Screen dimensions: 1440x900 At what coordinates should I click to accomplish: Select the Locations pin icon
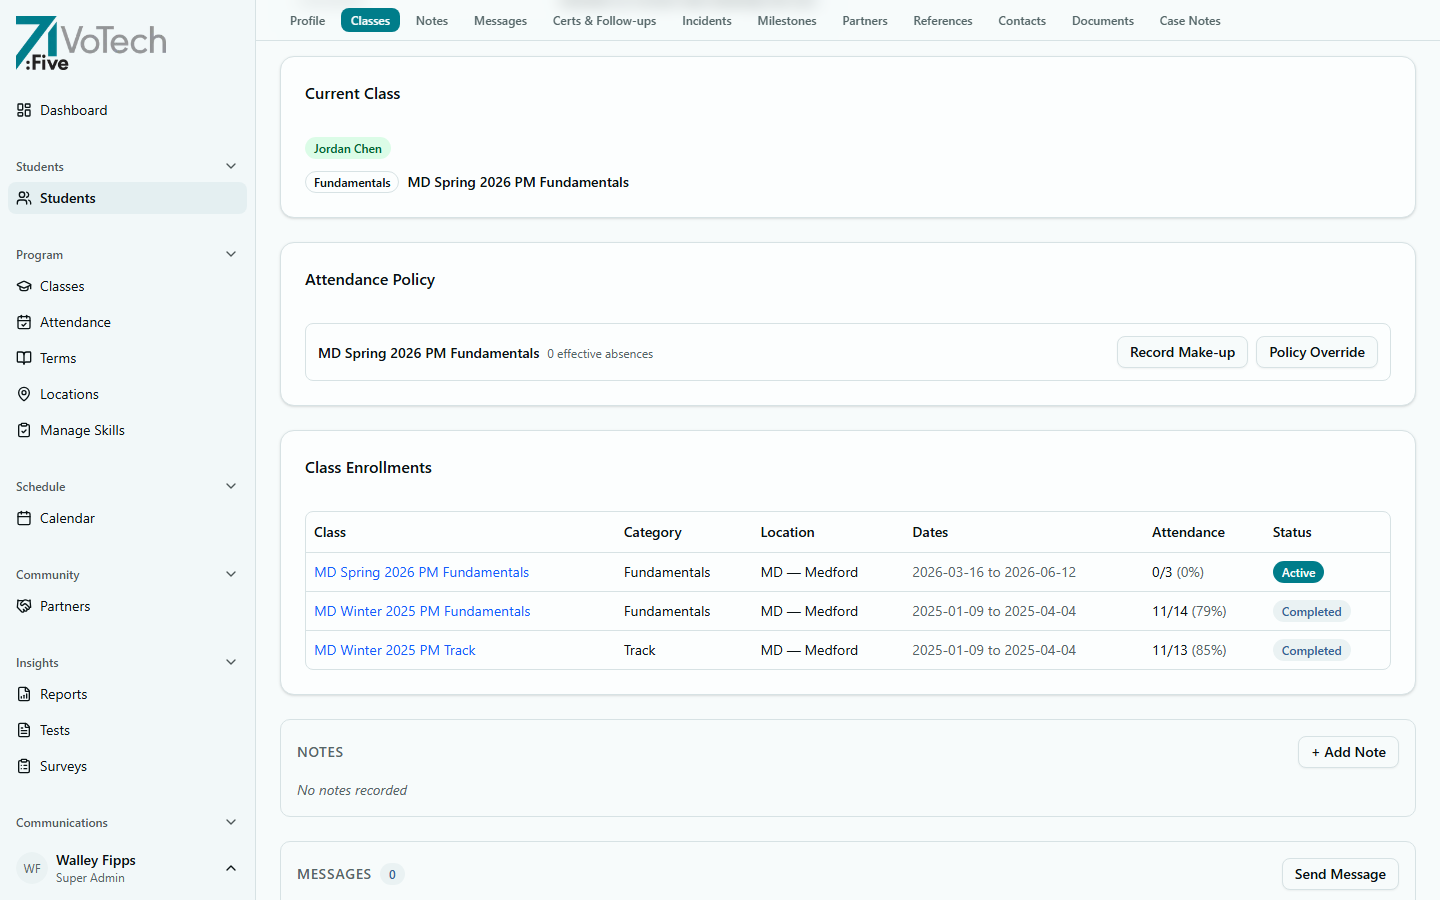tap(24, 394)
